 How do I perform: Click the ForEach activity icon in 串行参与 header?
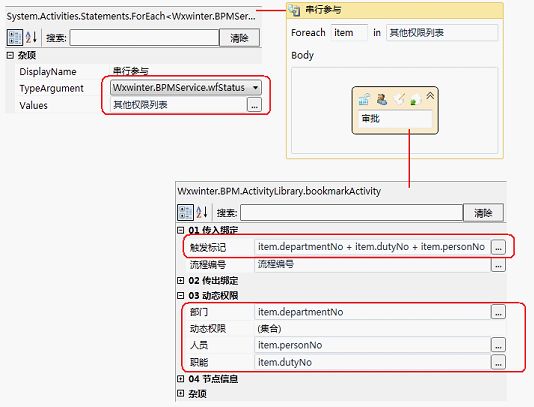pos(294,10)
